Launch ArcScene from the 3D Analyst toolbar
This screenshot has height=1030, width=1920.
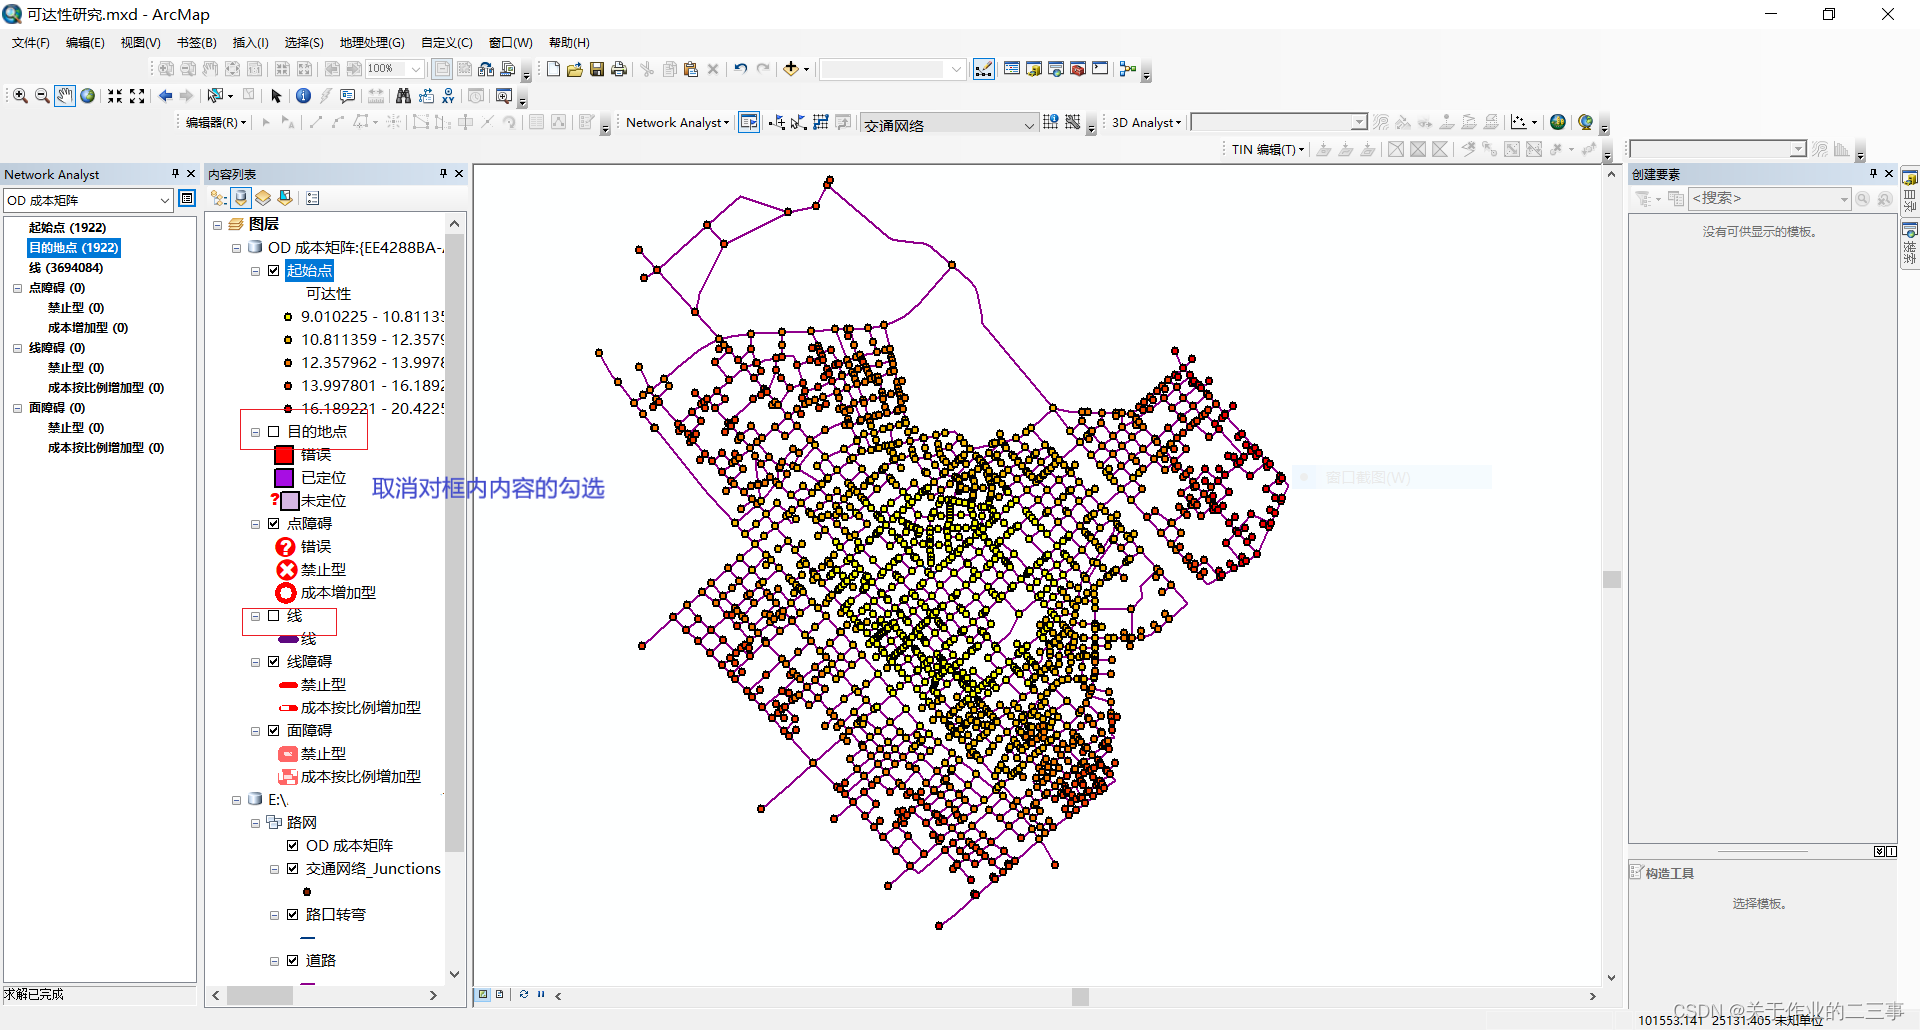[1558, 122]
